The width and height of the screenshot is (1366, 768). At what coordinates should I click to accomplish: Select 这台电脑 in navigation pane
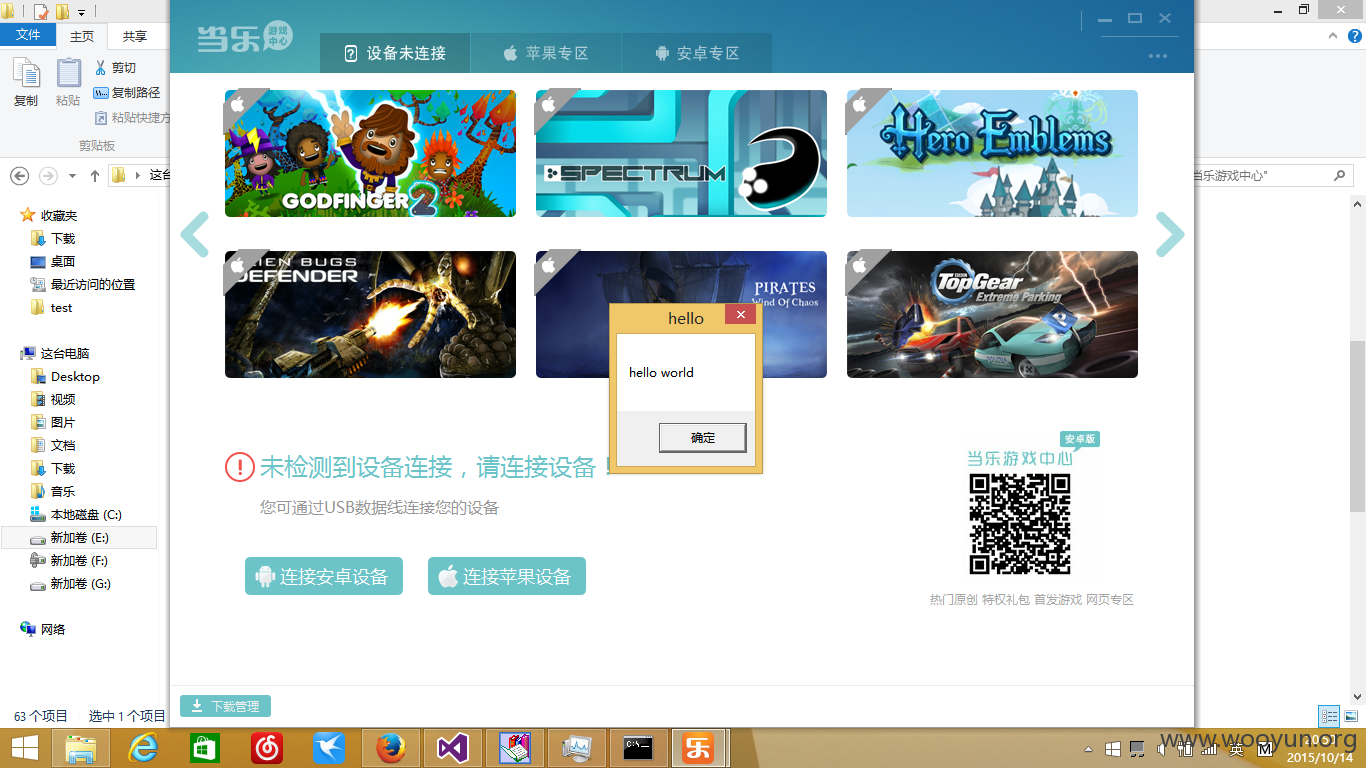click(55, 353)
